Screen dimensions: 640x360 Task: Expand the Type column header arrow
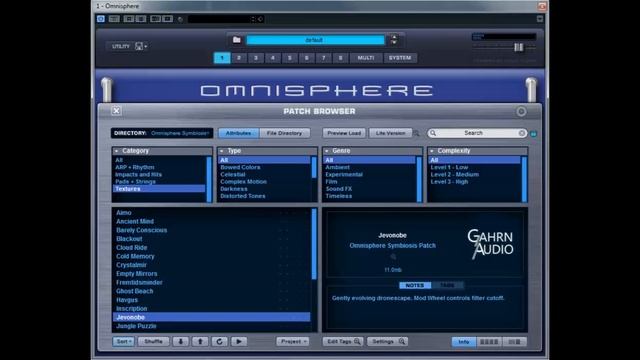(222, 151)
